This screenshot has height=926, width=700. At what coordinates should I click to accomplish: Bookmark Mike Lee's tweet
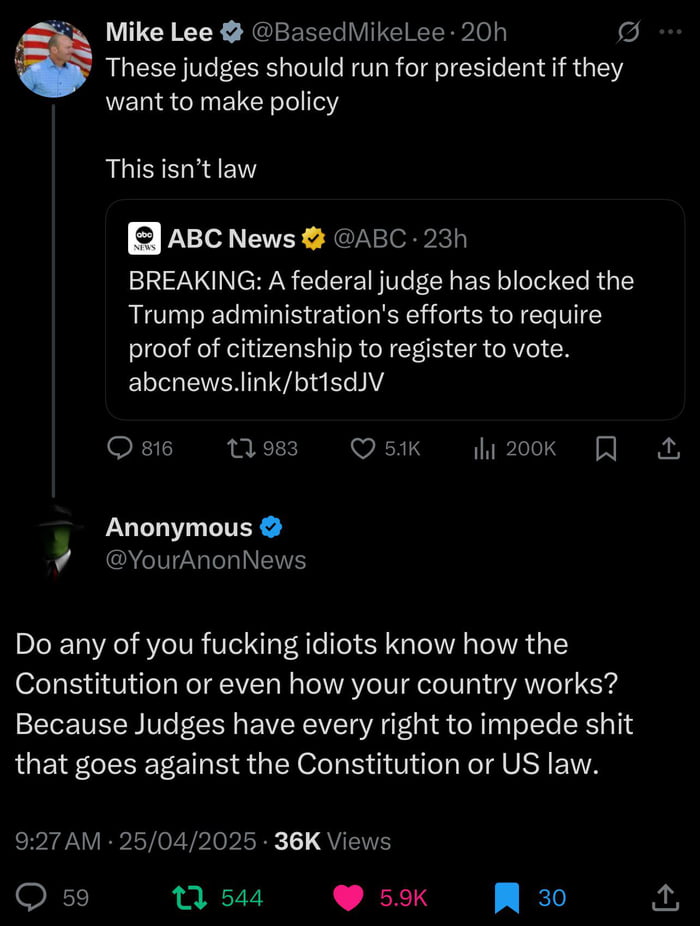(606, 448)
